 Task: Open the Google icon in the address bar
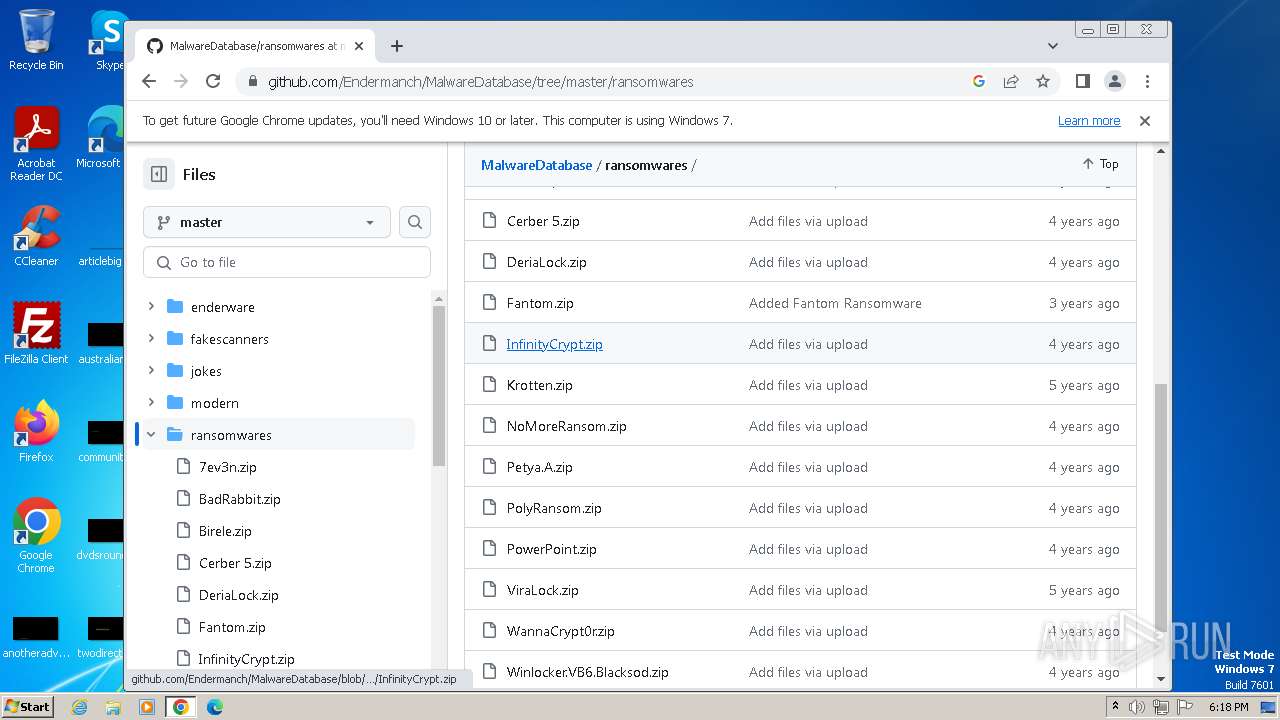(979, 81)
